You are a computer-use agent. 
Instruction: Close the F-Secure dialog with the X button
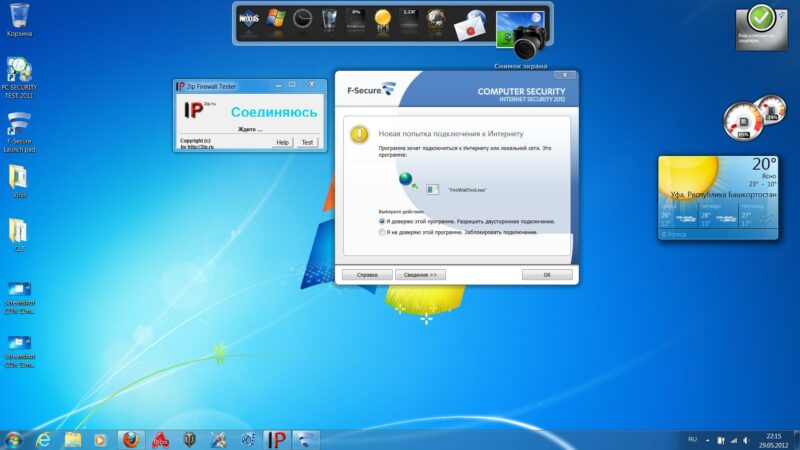coord(565,75)
